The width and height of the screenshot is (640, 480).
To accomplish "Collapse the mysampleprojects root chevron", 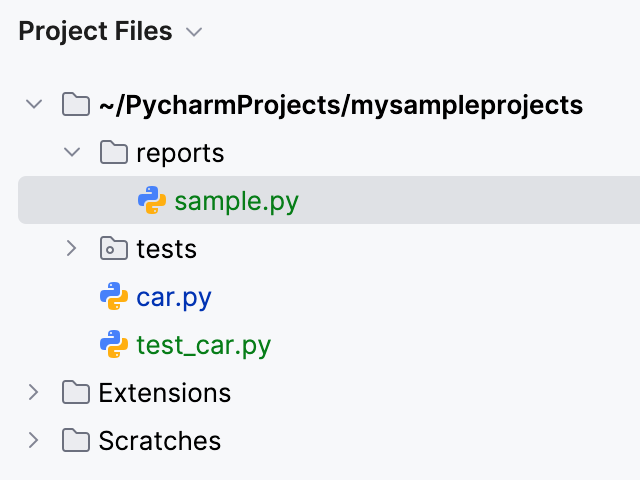I will click(x=34, y=105).
